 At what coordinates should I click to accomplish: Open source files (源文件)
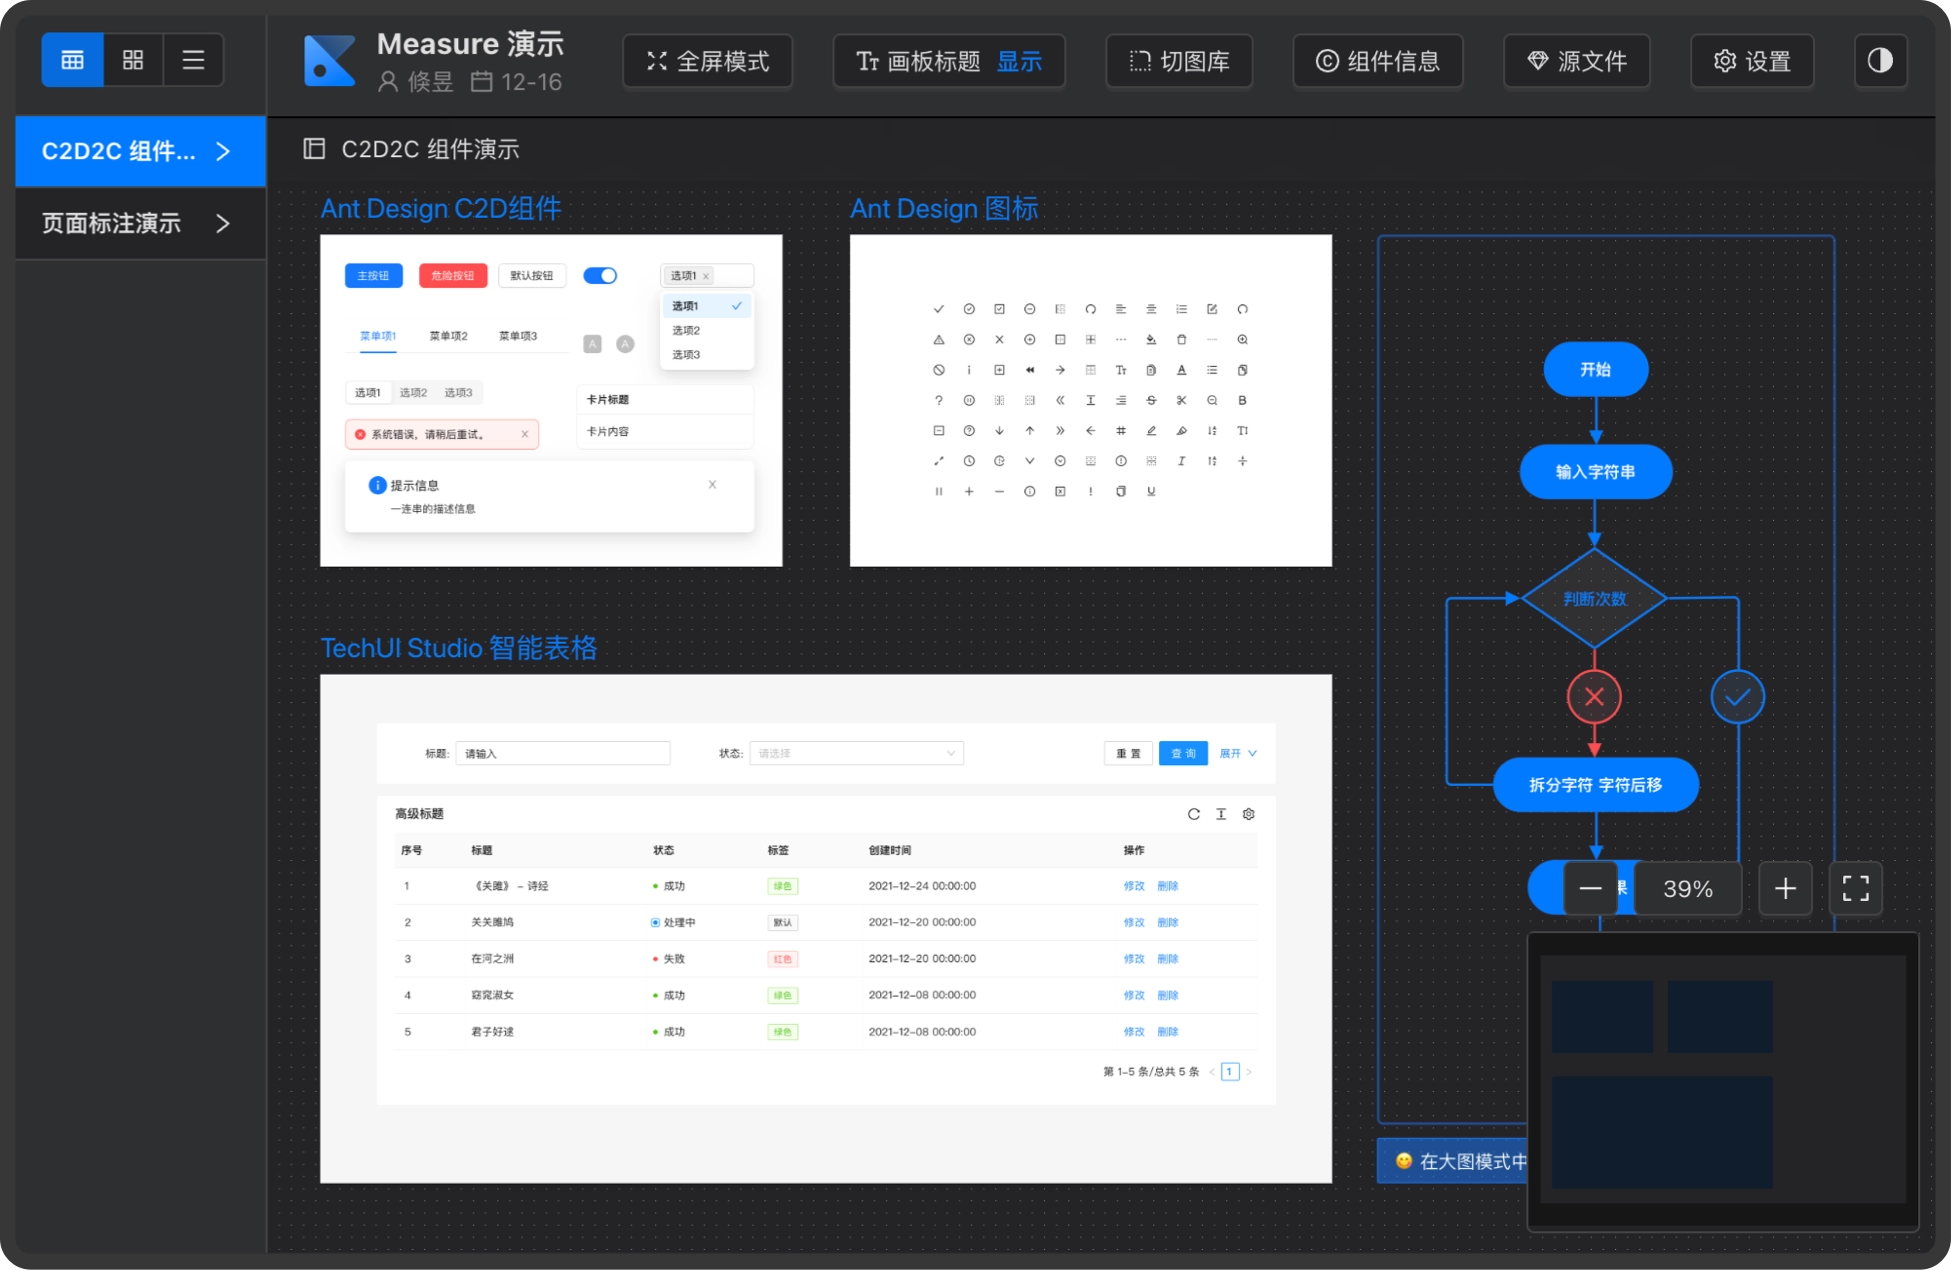tap(1577, 61)
